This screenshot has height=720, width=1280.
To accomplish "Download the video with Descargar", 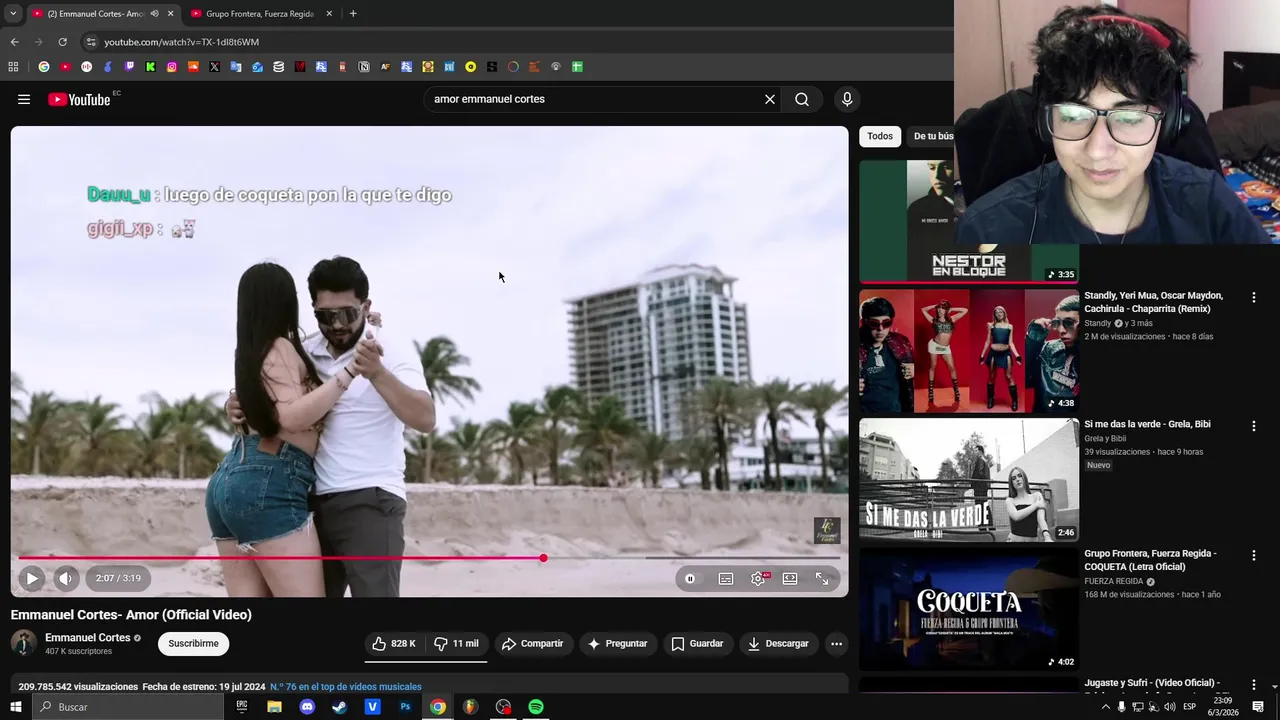I will (778, 643).
